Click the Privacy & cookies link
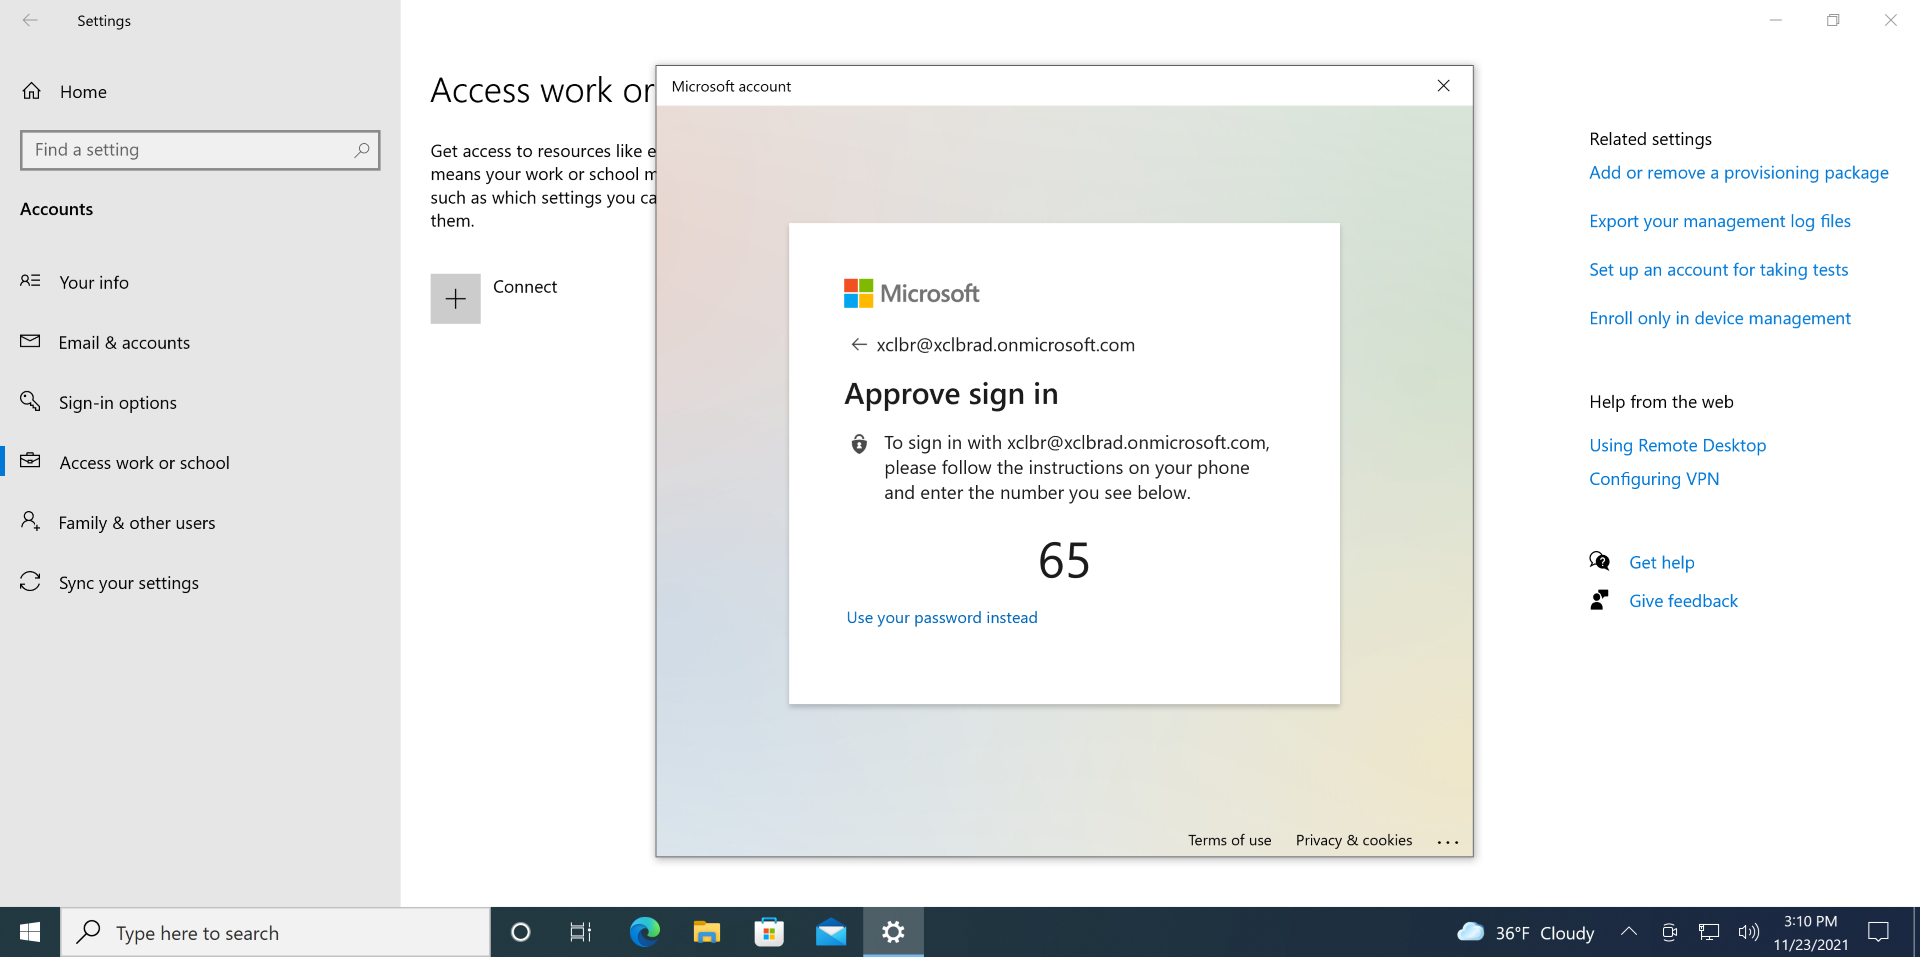Screen dimensions: 1920x957 tap(1354, 840)
